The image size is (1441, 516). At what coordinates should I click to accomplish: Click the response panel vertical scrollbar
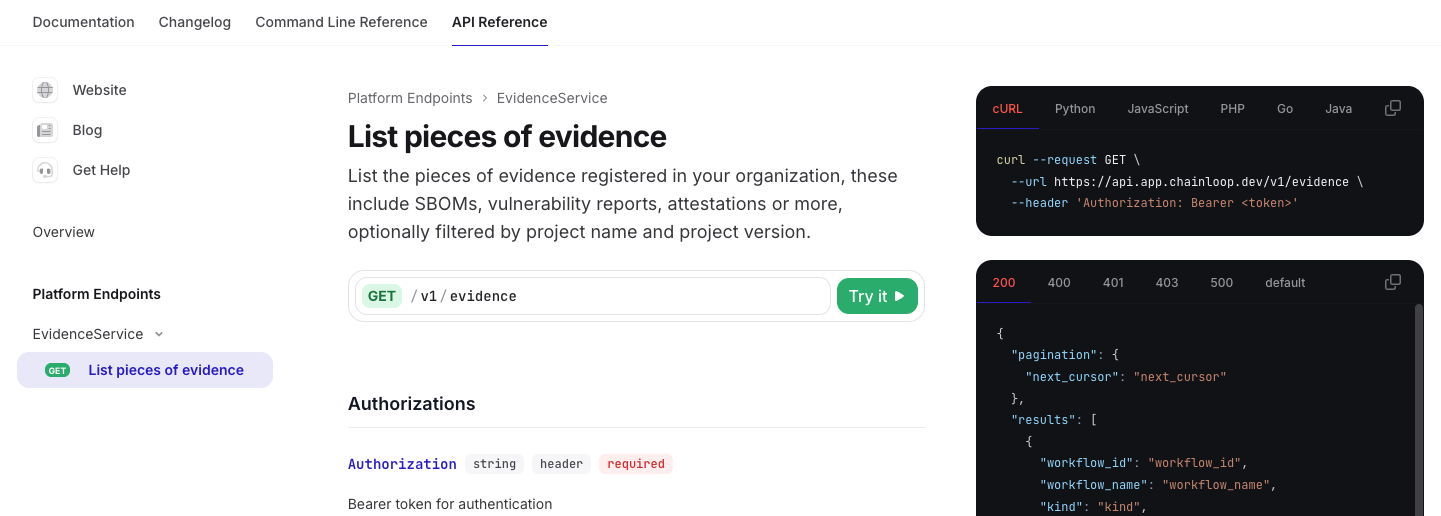point(1418,410)
